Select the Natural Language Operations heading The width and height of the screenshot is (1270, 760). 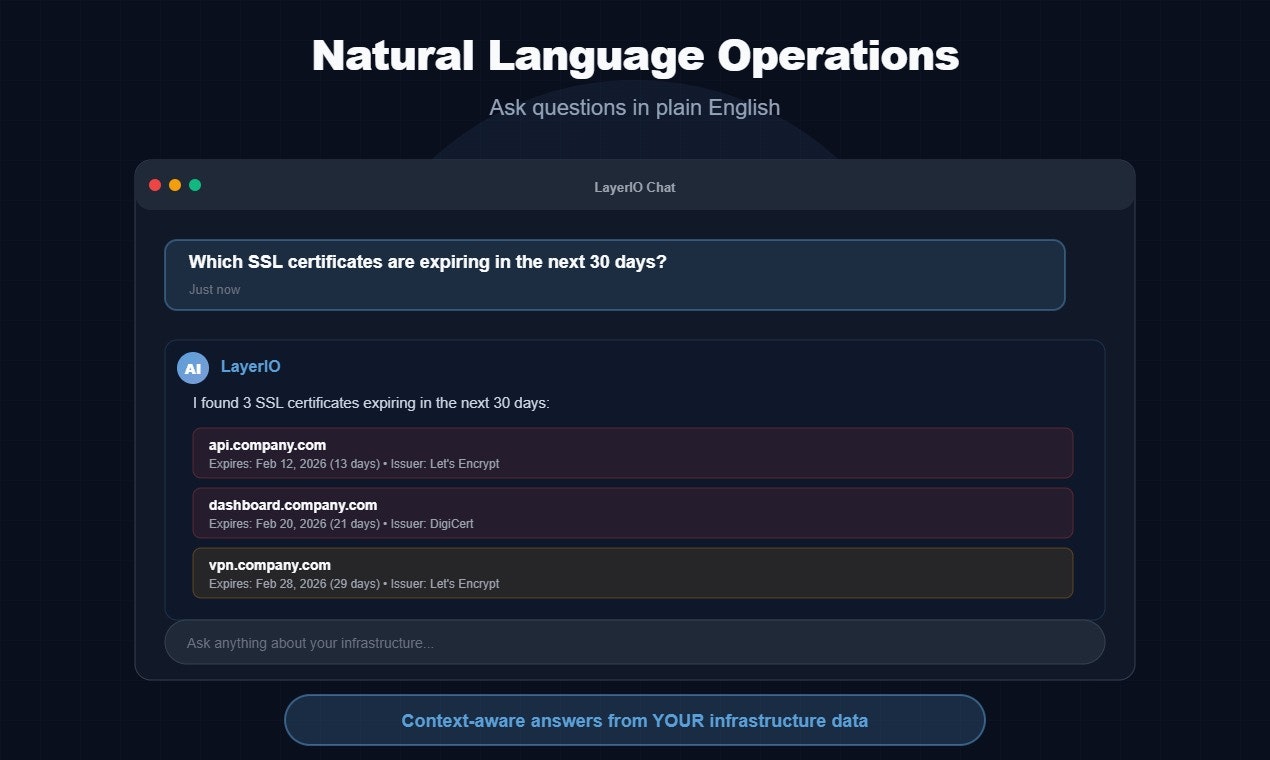635,56
